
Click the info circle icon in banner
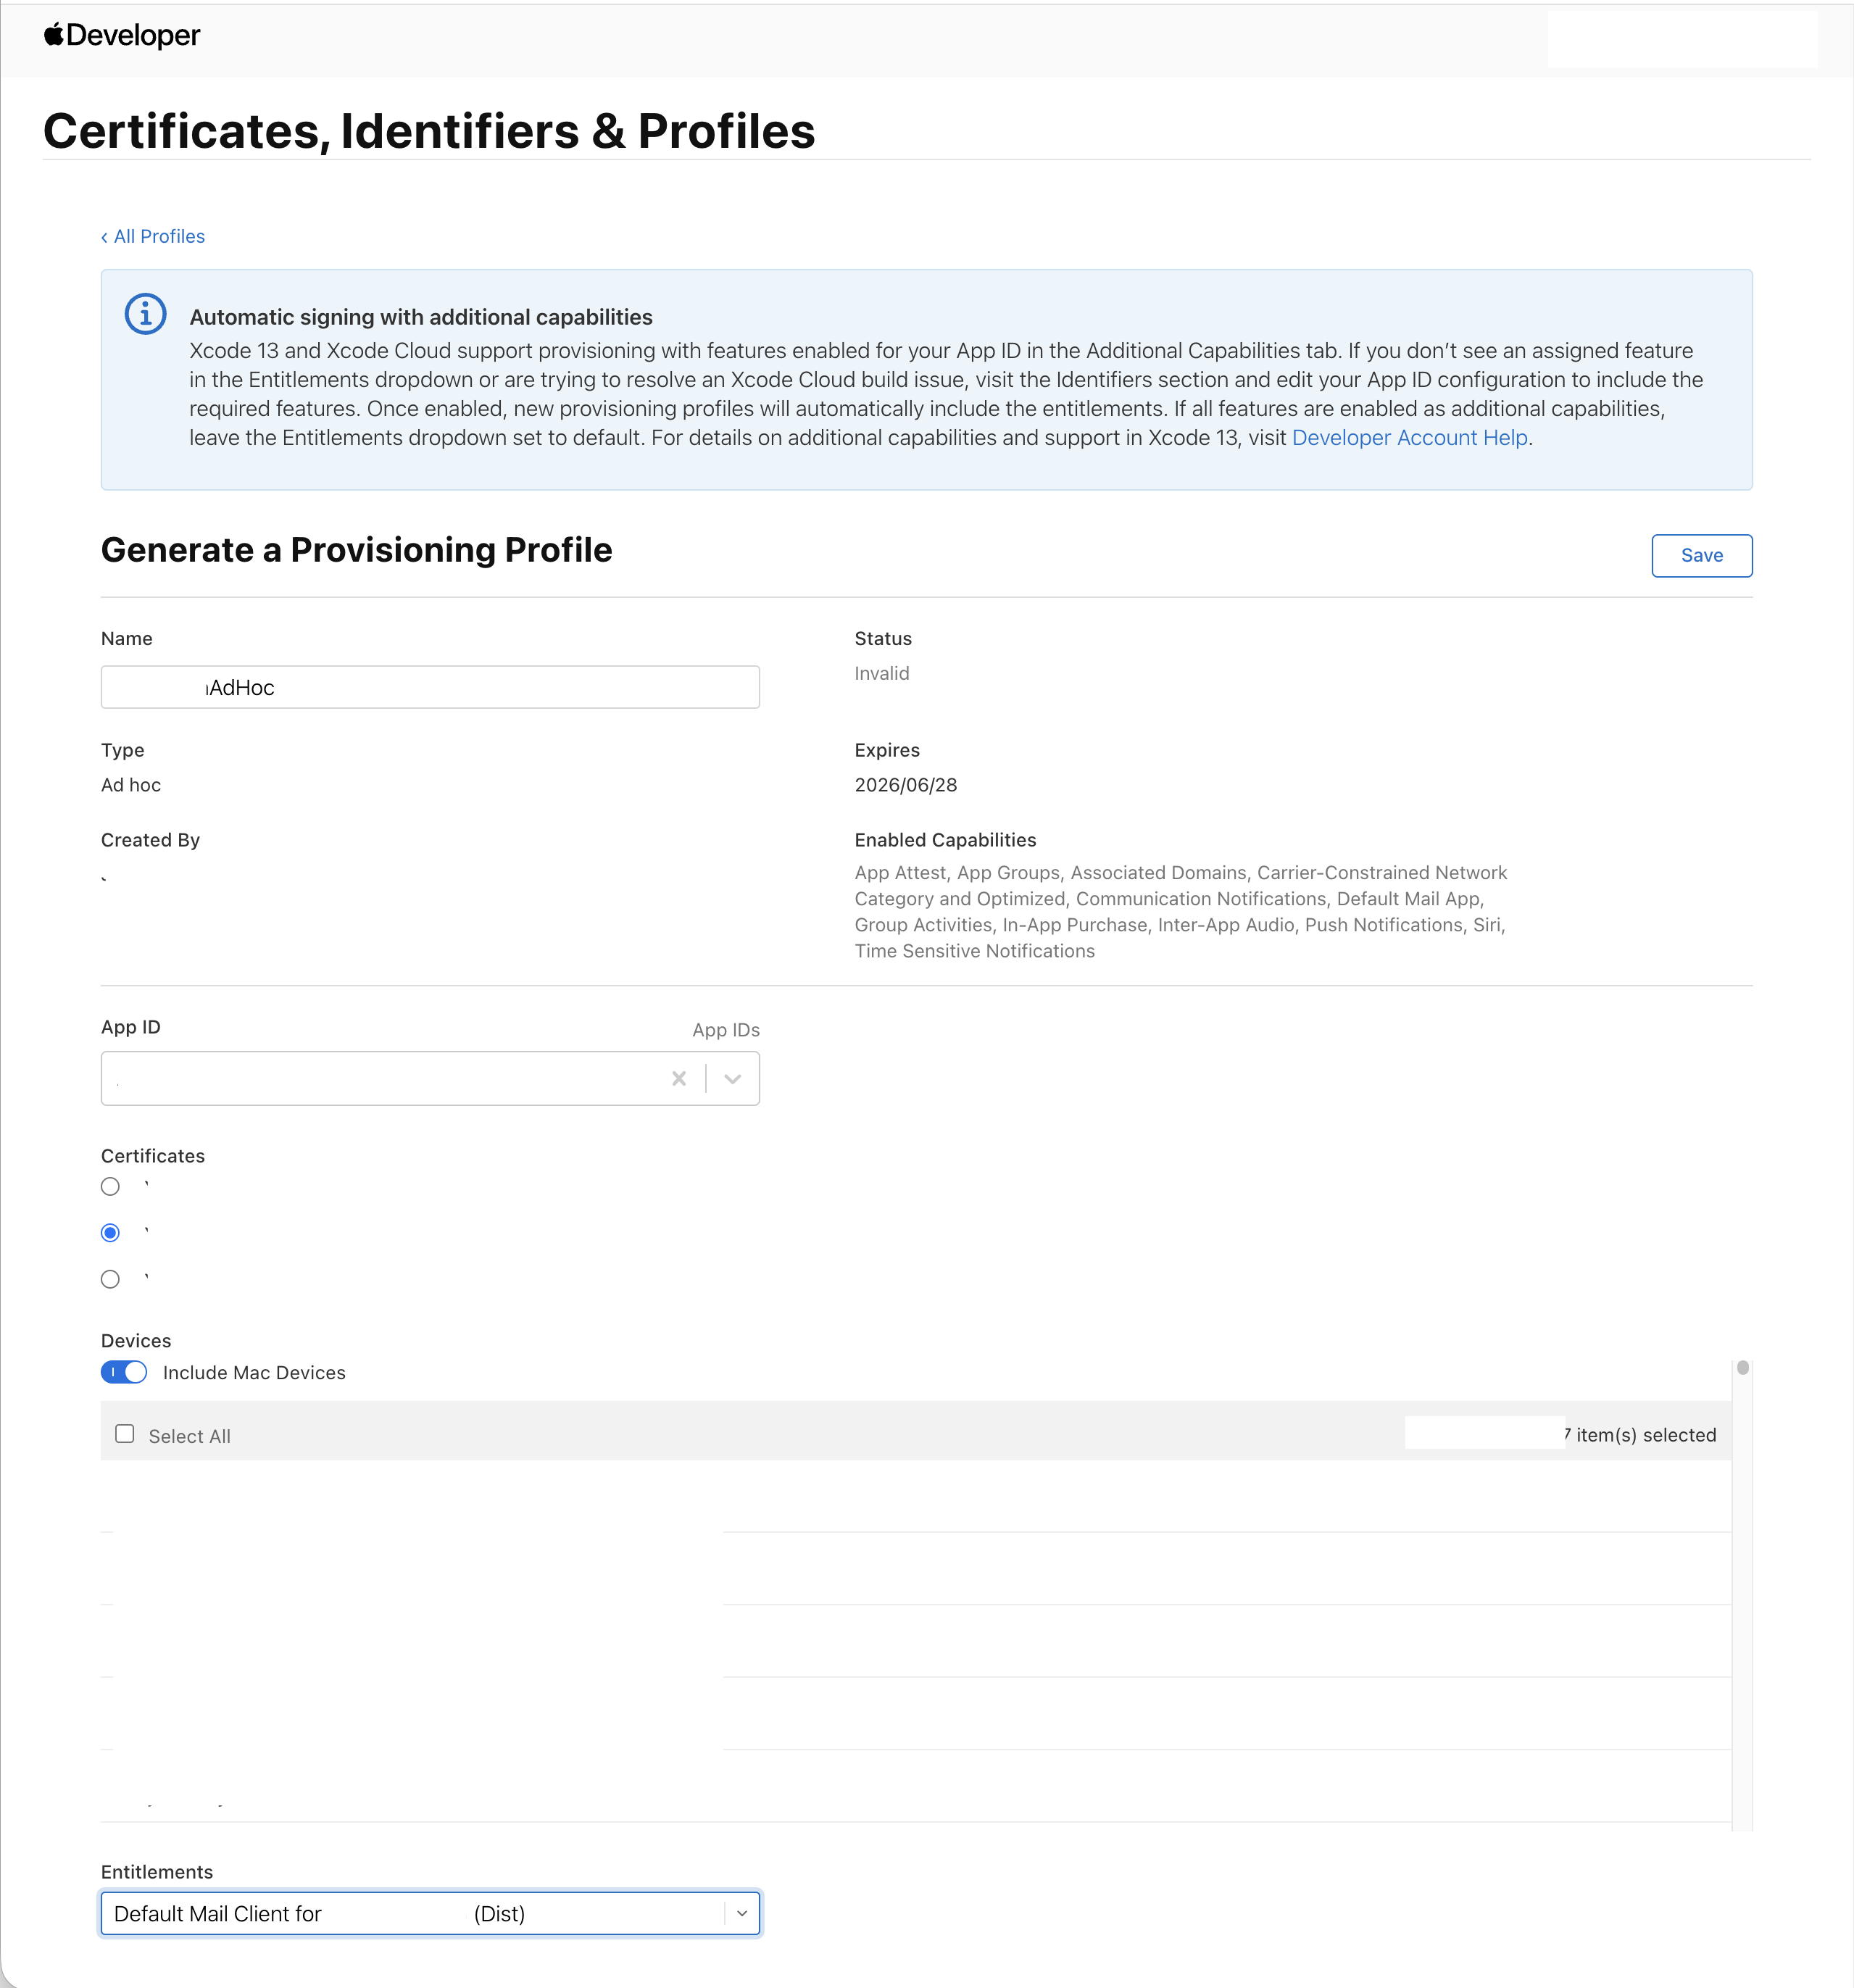pyautogui.click(x=145, y=314)
